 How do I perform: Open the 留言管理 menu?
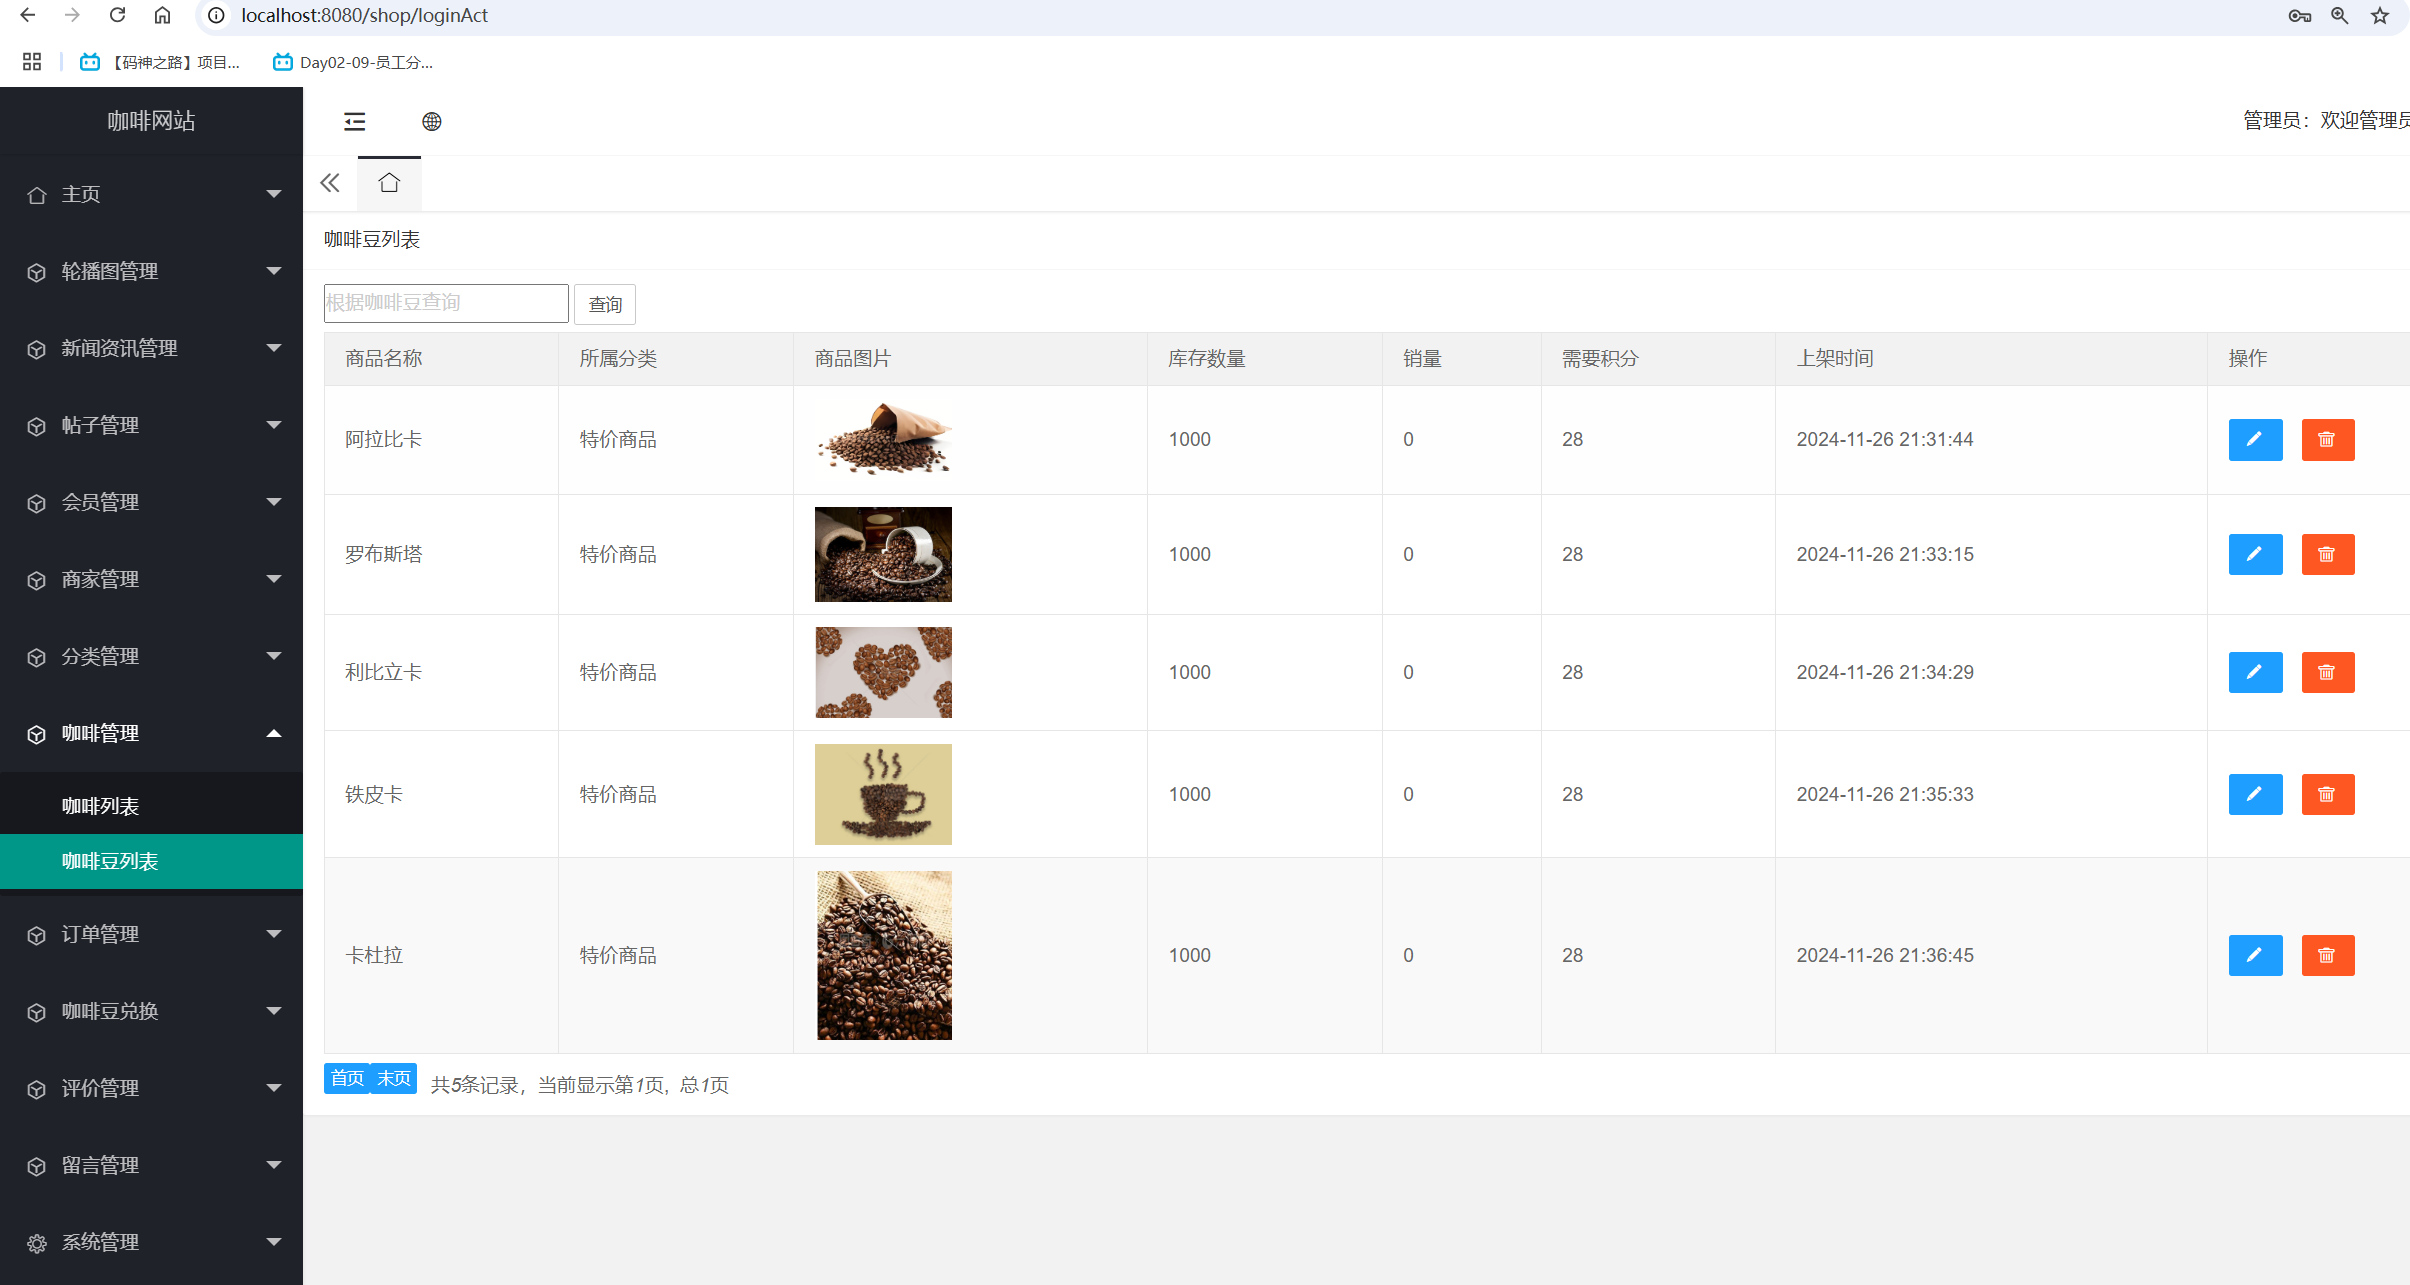(x=151, y=1165)
